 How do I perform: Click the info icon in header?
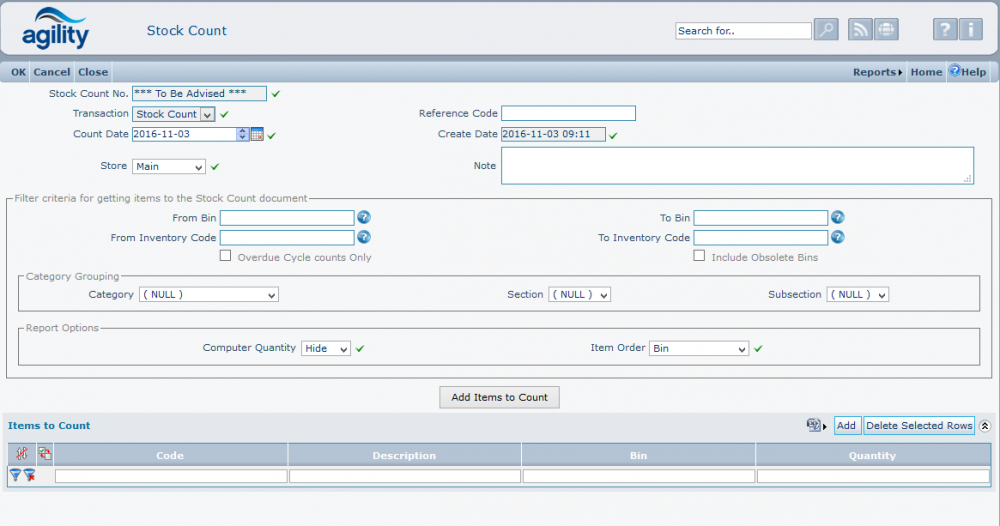pos(970,30)
